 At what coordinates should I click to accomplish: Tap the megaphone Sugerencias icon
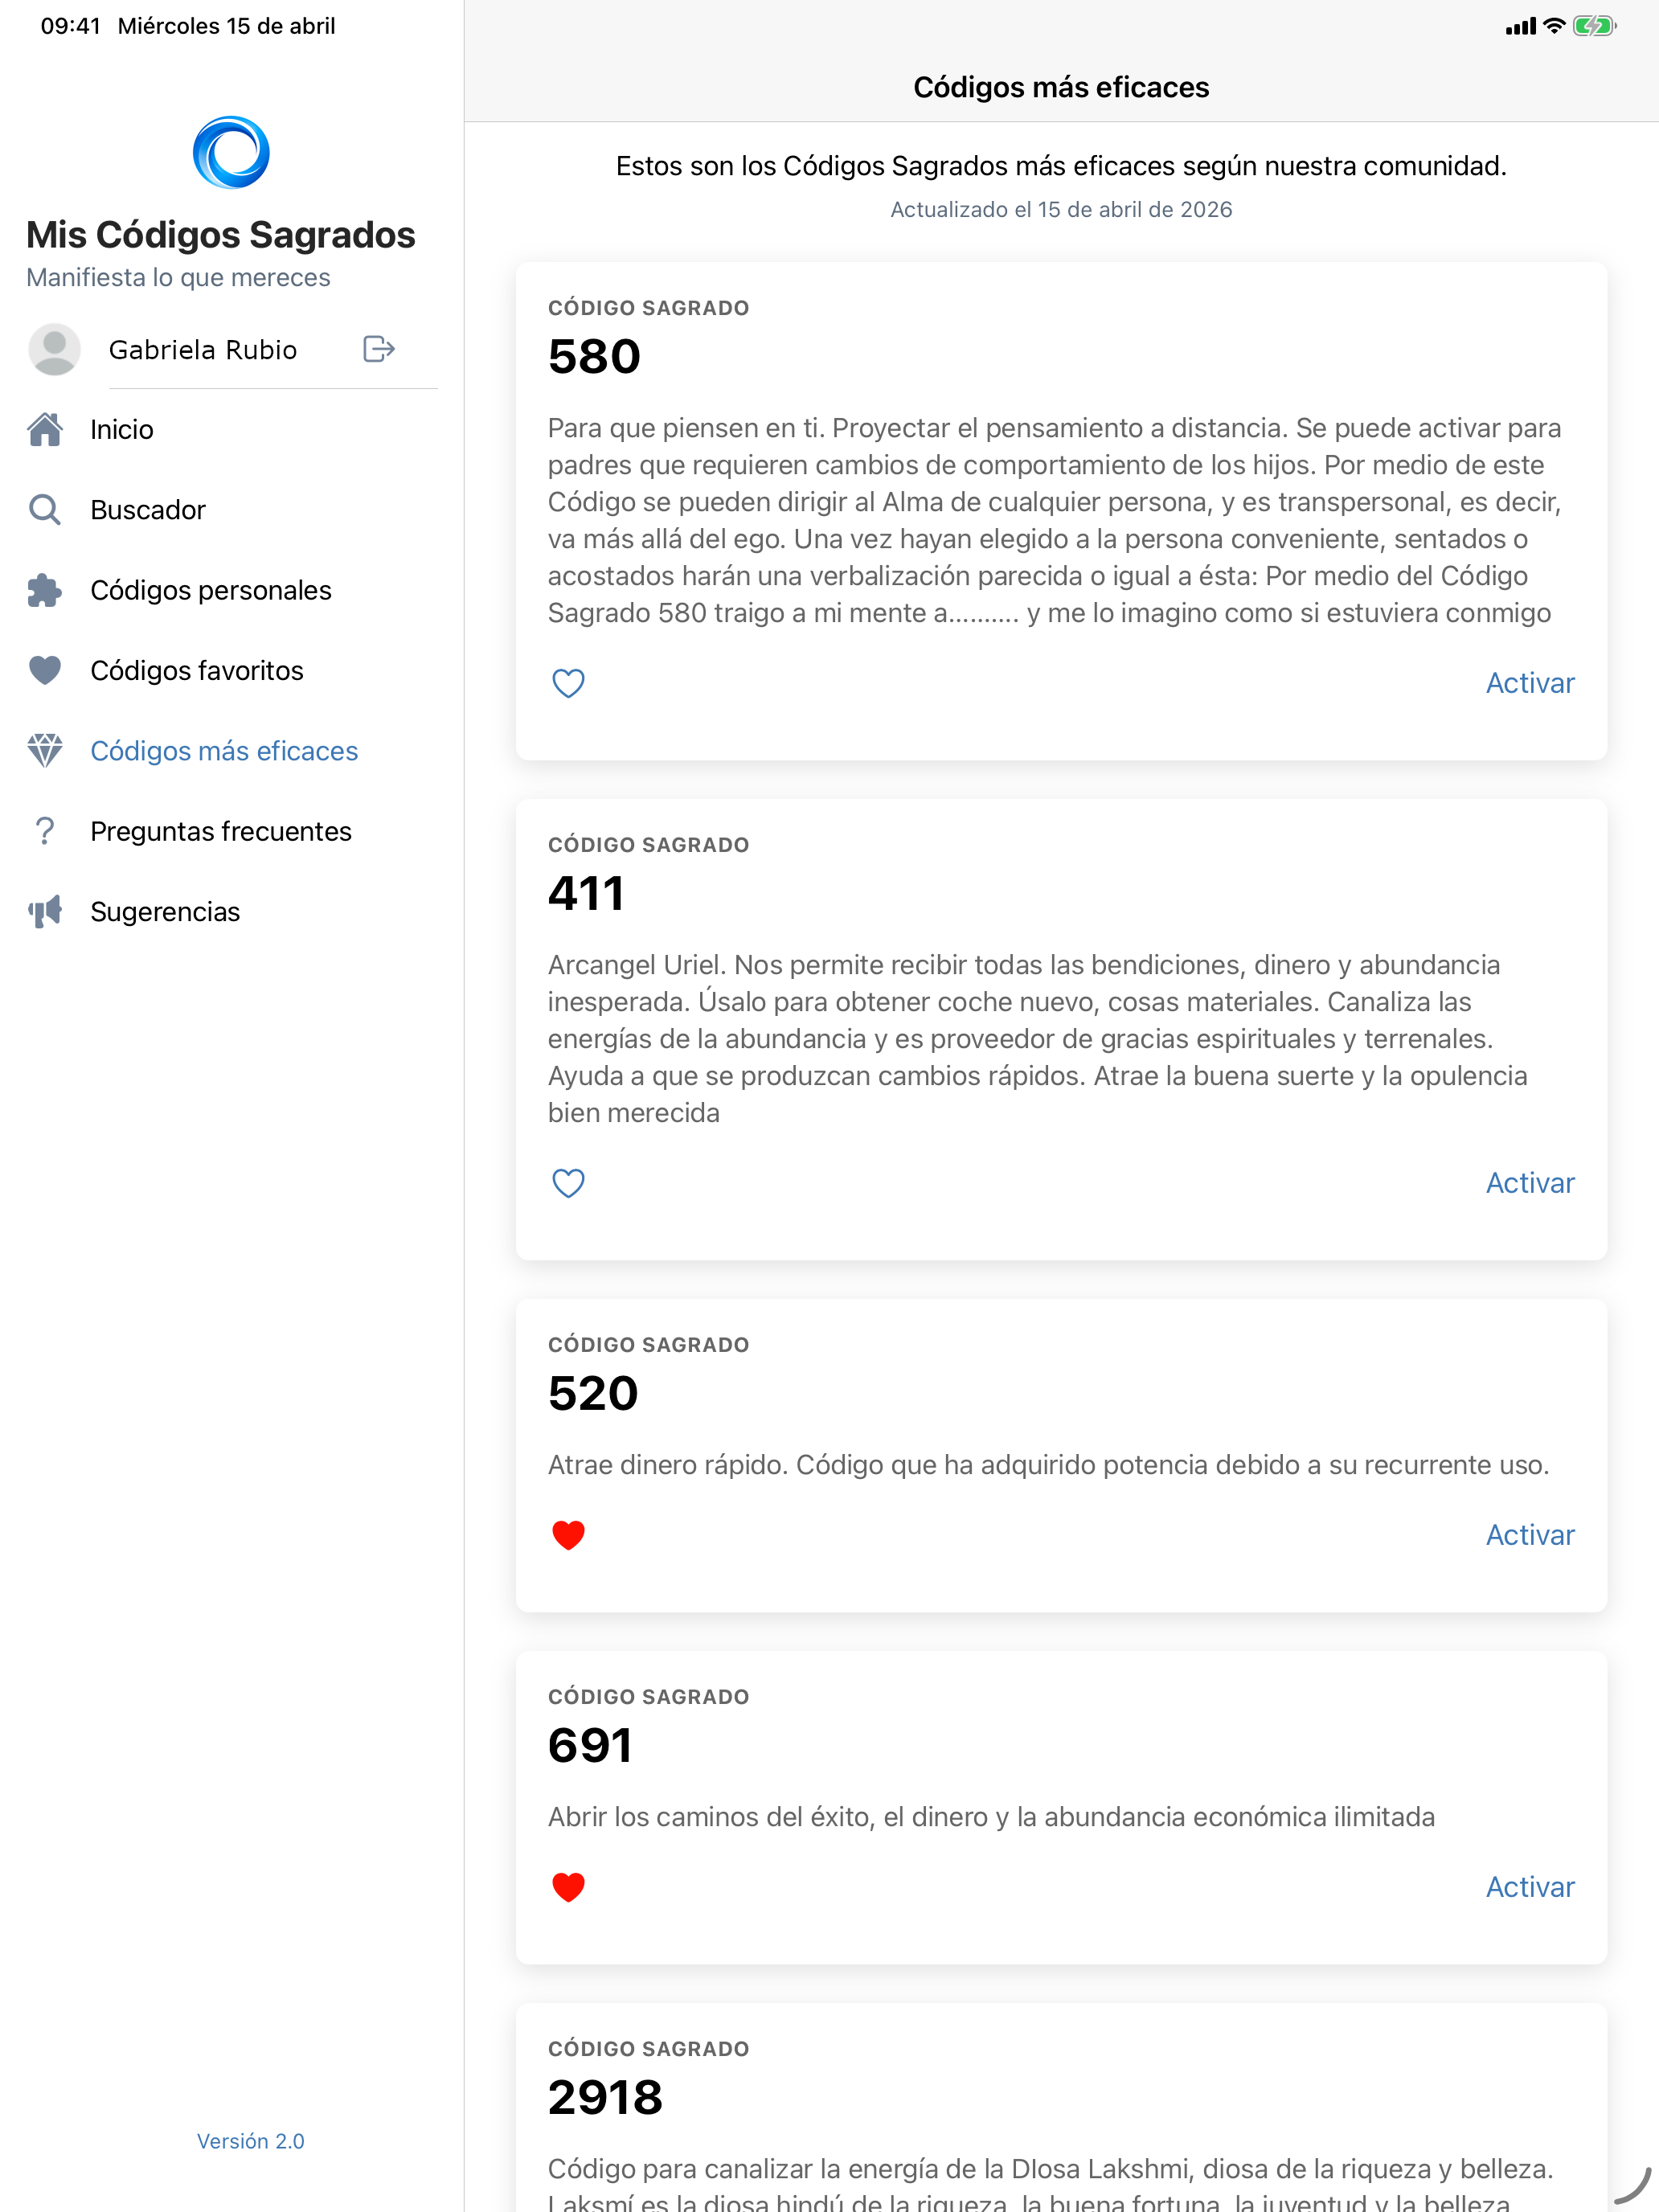45,911
